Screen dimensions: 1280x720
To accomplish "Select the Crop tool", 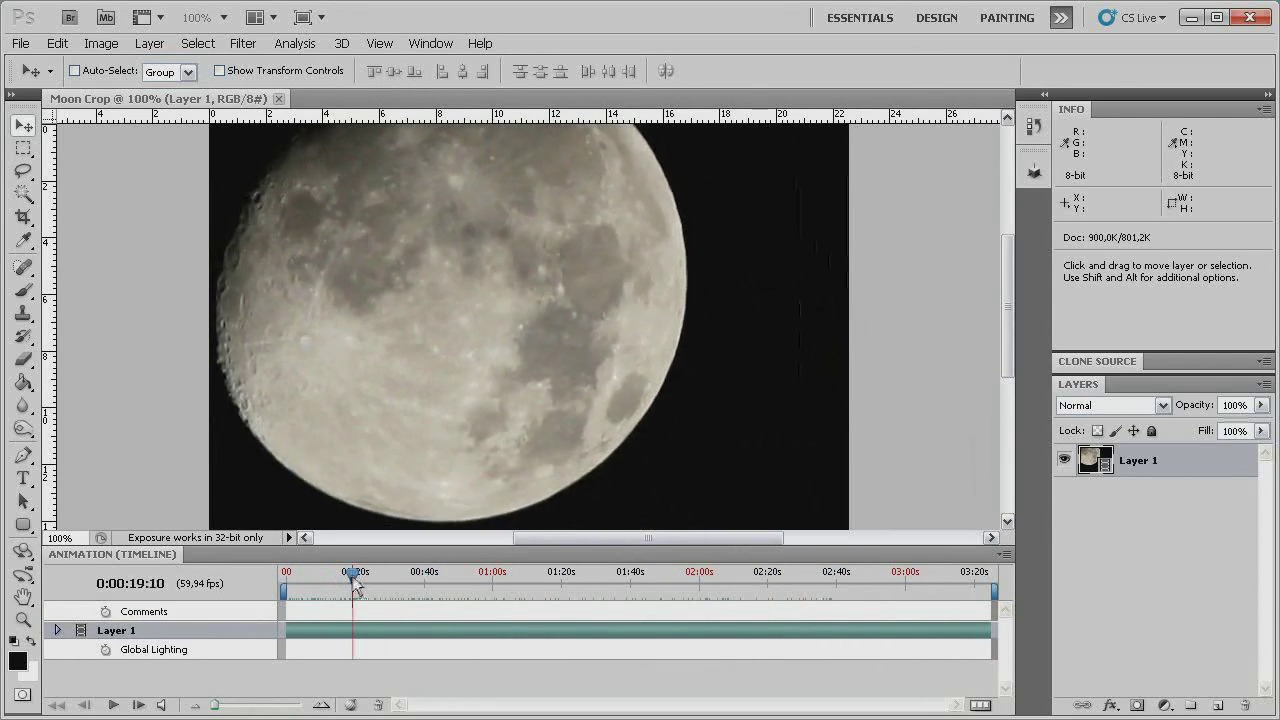I will (x=23, y=217).
